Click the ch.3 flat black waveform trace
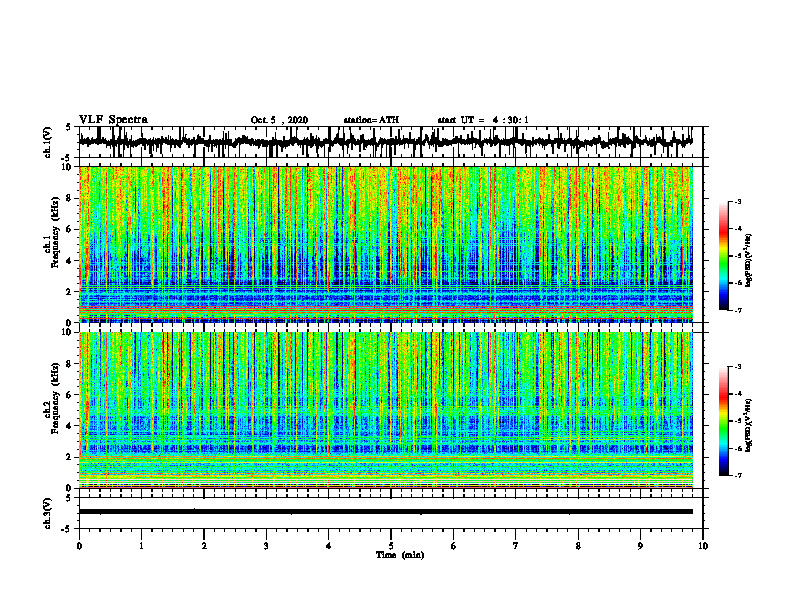The height and width of the screenshot is (612, 792). point(385,512)
